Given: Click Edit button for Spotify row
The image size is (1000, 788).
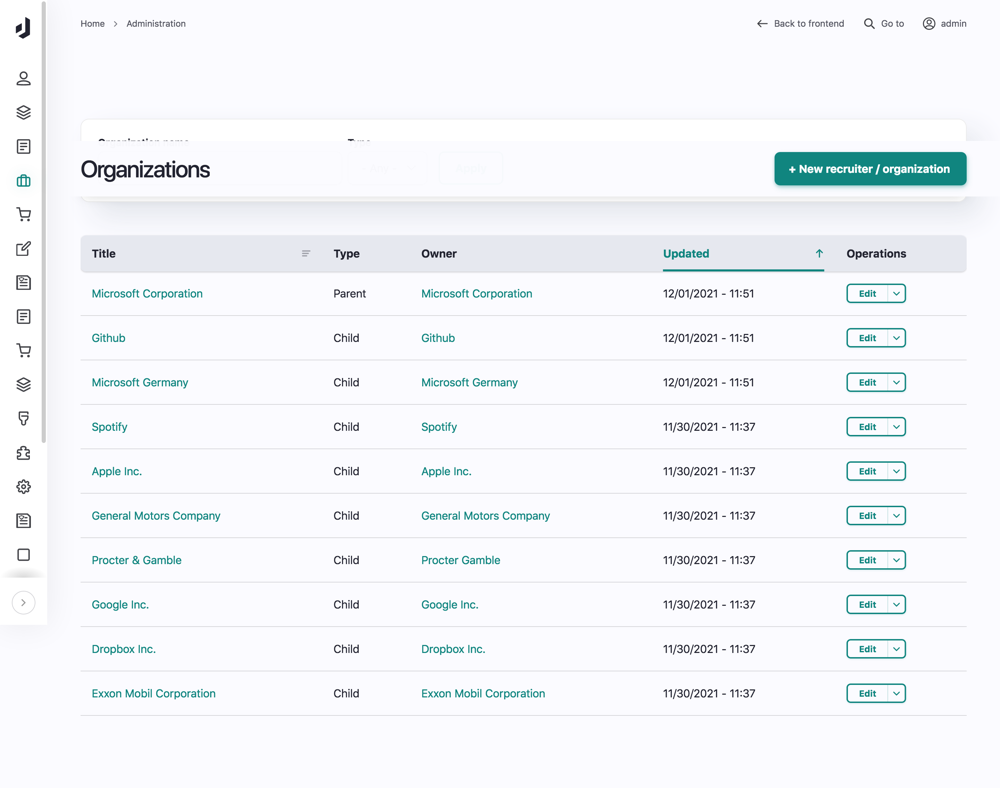Looking at the screenshot, I should (867, 427).
